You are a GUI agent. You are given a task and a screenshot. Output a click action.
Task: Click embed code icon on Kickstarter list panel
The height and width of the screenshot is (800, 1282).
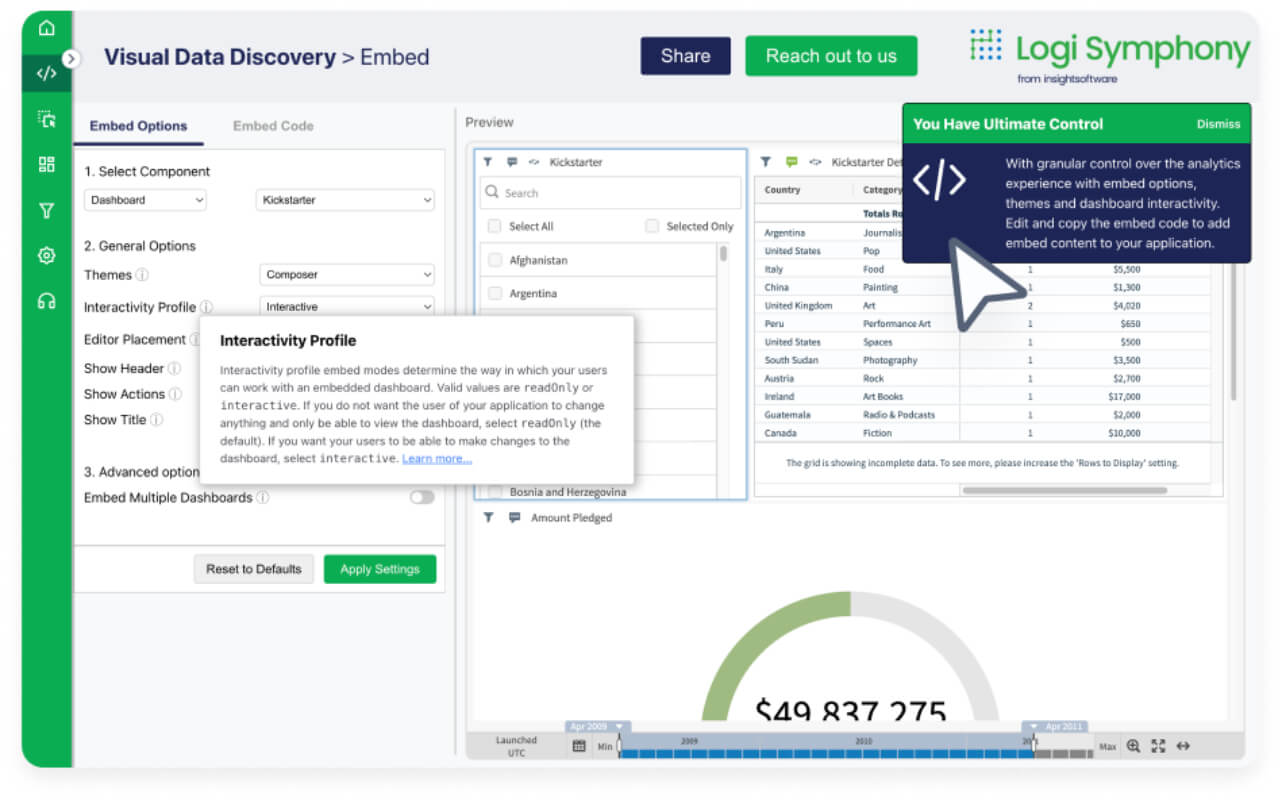pyautogui.click(x=534, y=162)
